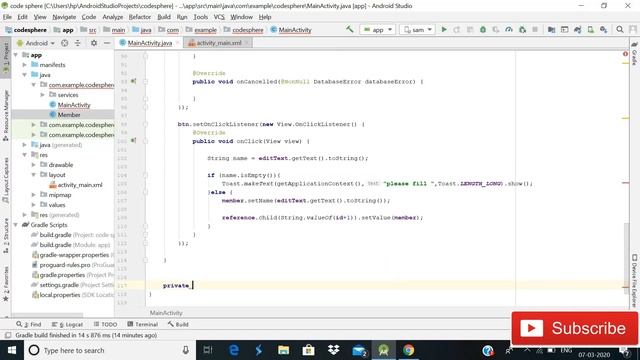Click the project view settings gear
Image resolution: width=640 pixels, height=360 pixels.
click(x=94, y=43)
